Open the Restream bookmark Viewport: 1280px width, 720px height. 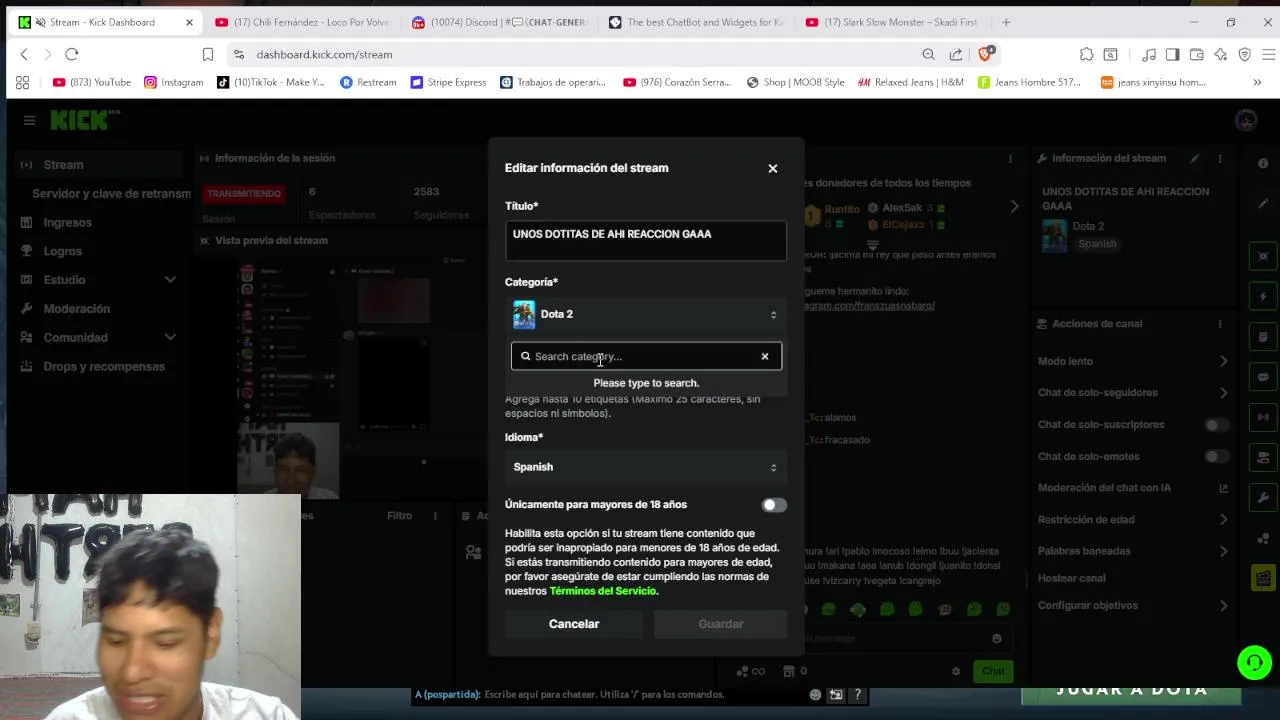pyautogui.click(x=368, y=82)
